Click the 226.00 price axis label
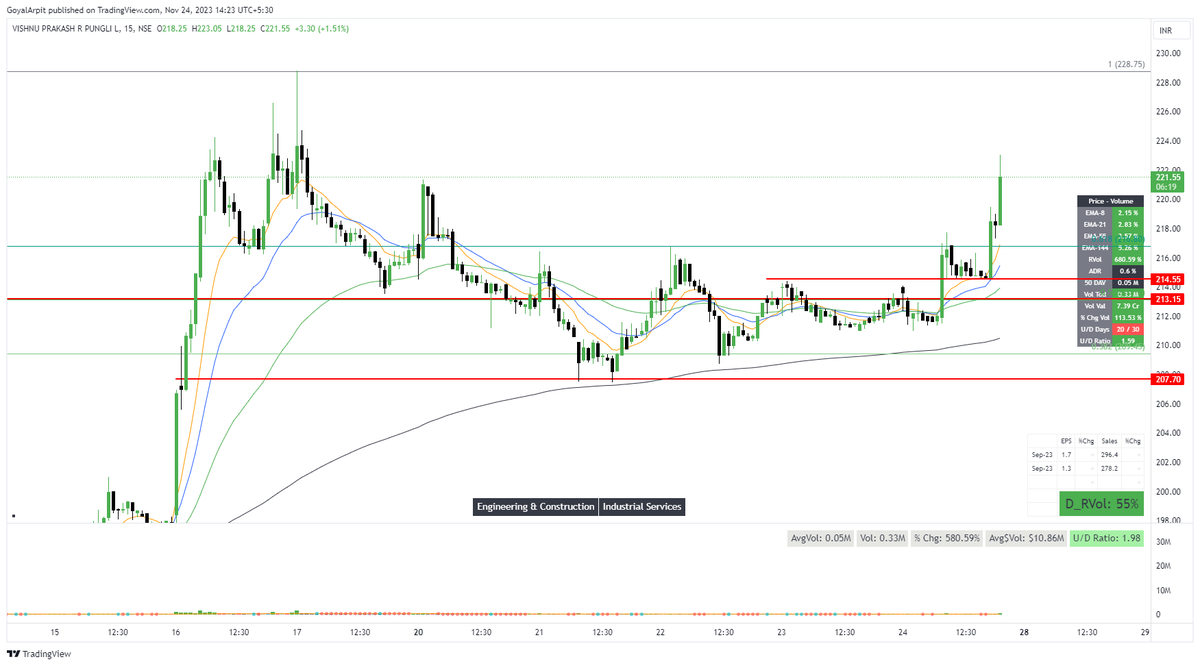The image size is (1200, 666). pos(1168,112)
